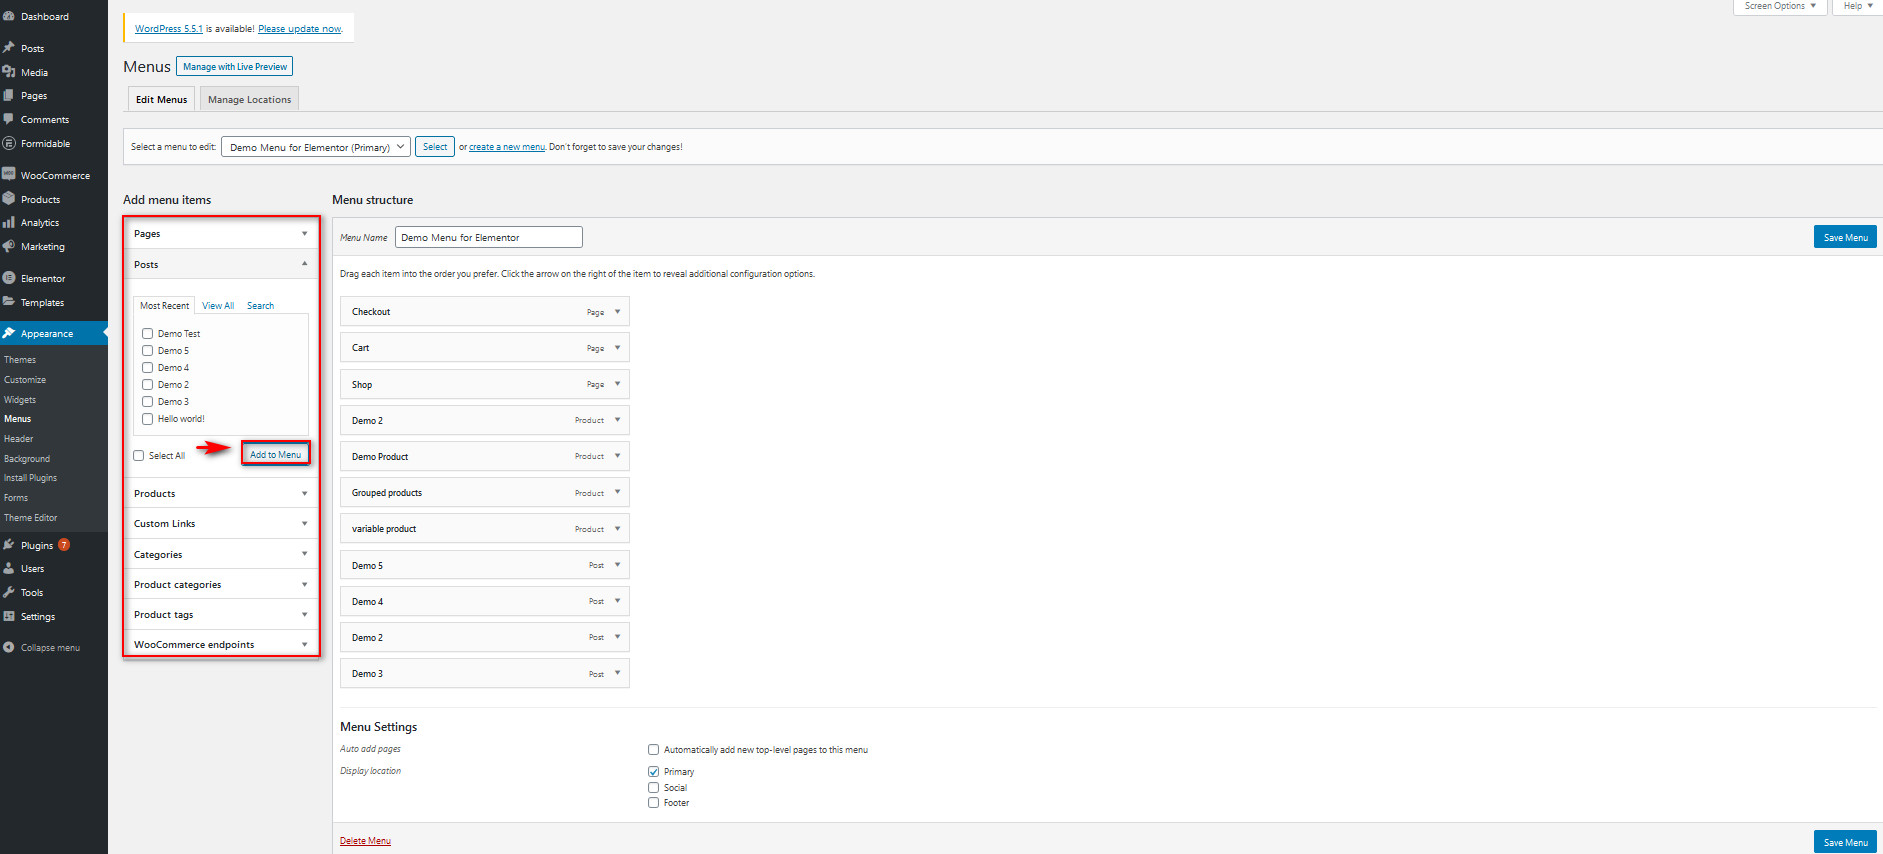This screenshot has height=854, width=1883.
Task: Click the Formidable icon in sidebar
Action: [x=9, y=143]
